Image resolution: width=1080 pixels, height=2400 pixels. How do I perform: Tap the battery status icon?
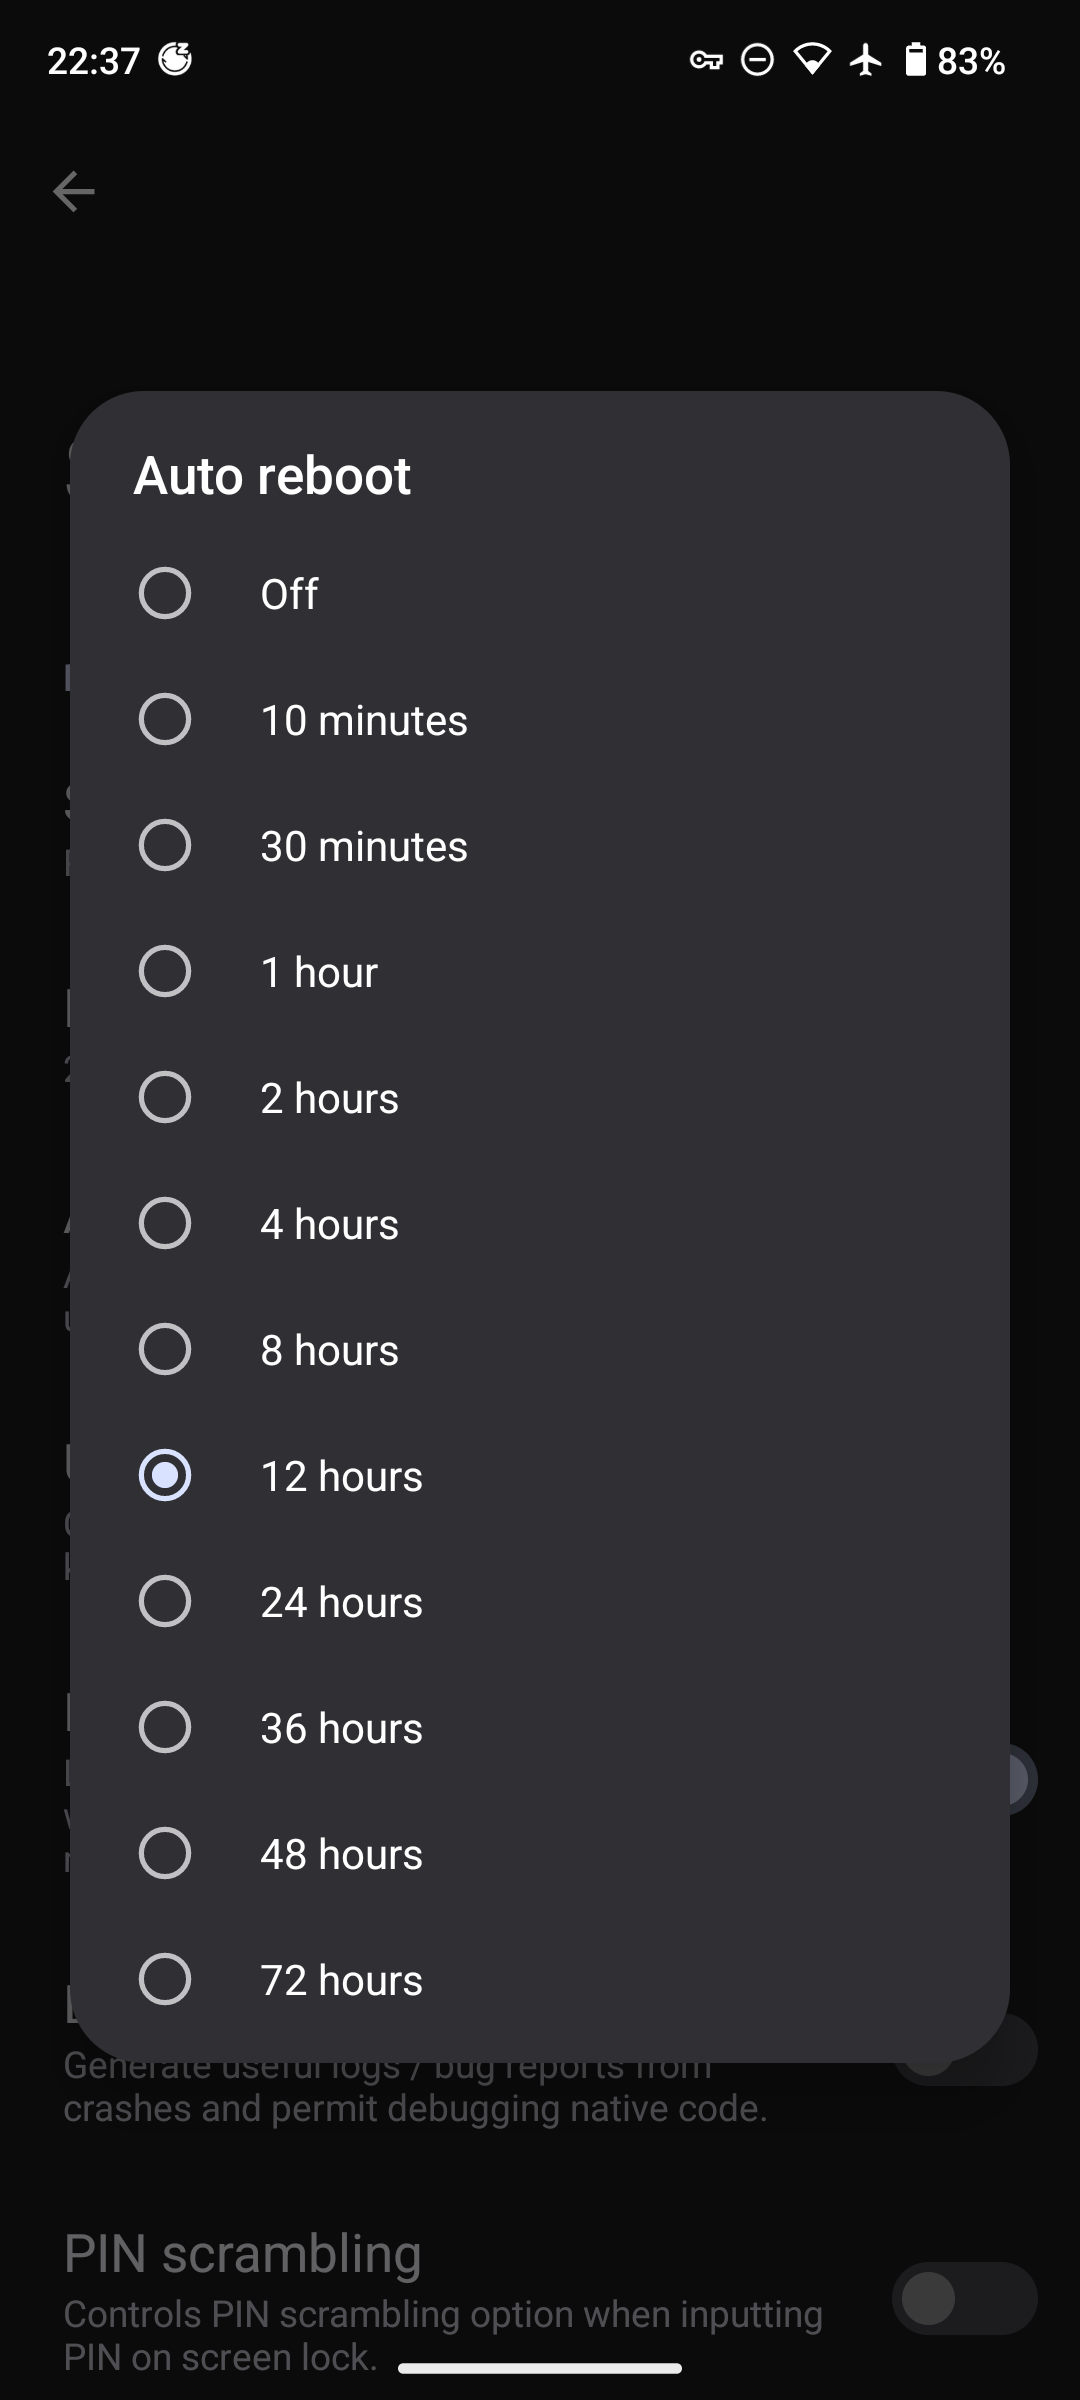[915, 60]
